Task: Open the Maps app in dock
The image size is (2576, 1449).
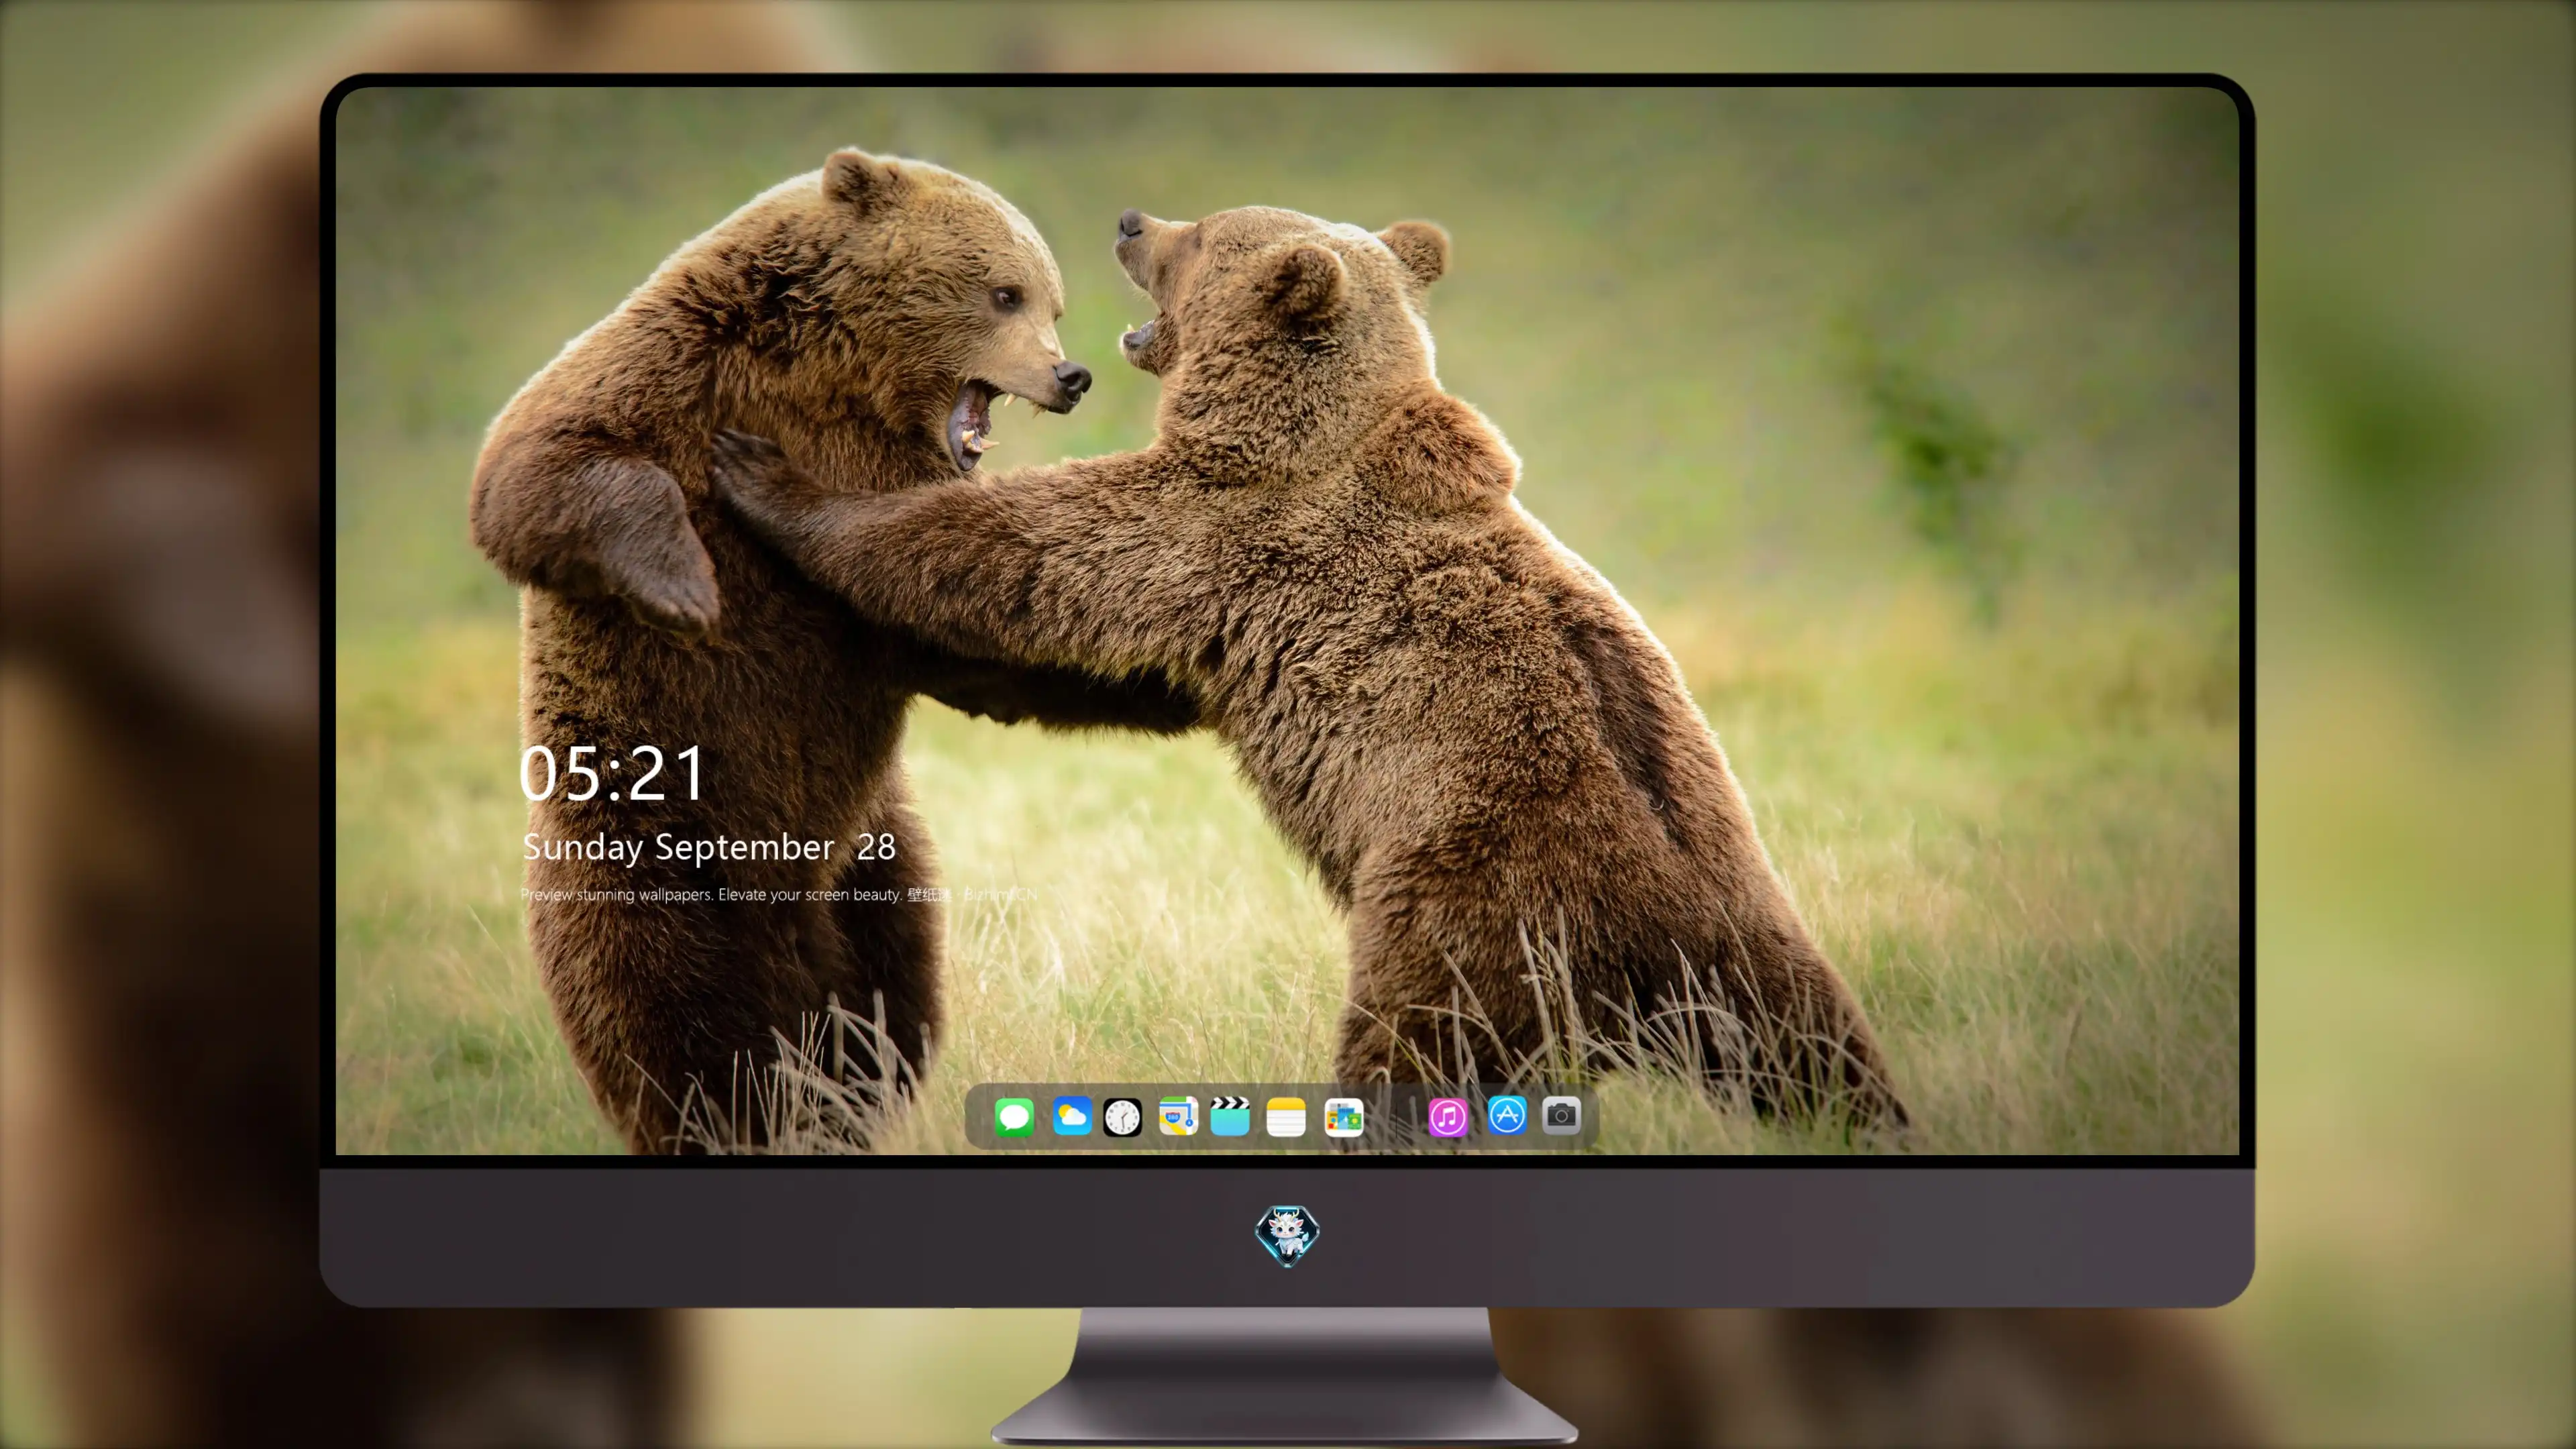Action: [x=1178, y=1116]
